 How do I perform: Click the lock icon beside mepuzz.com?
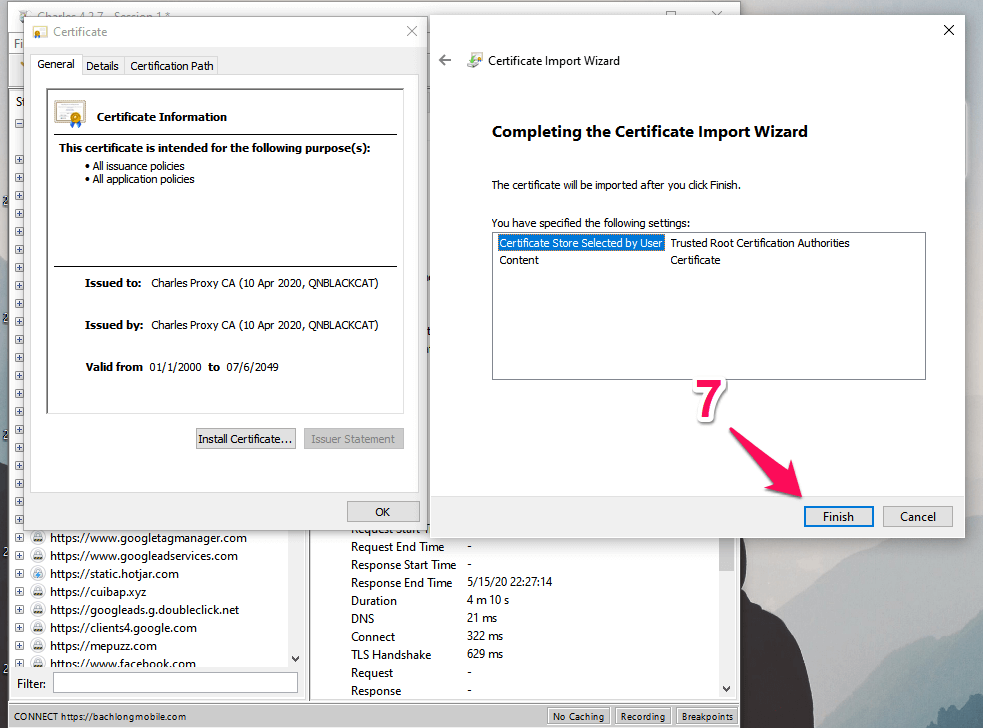tap(38, 646)
